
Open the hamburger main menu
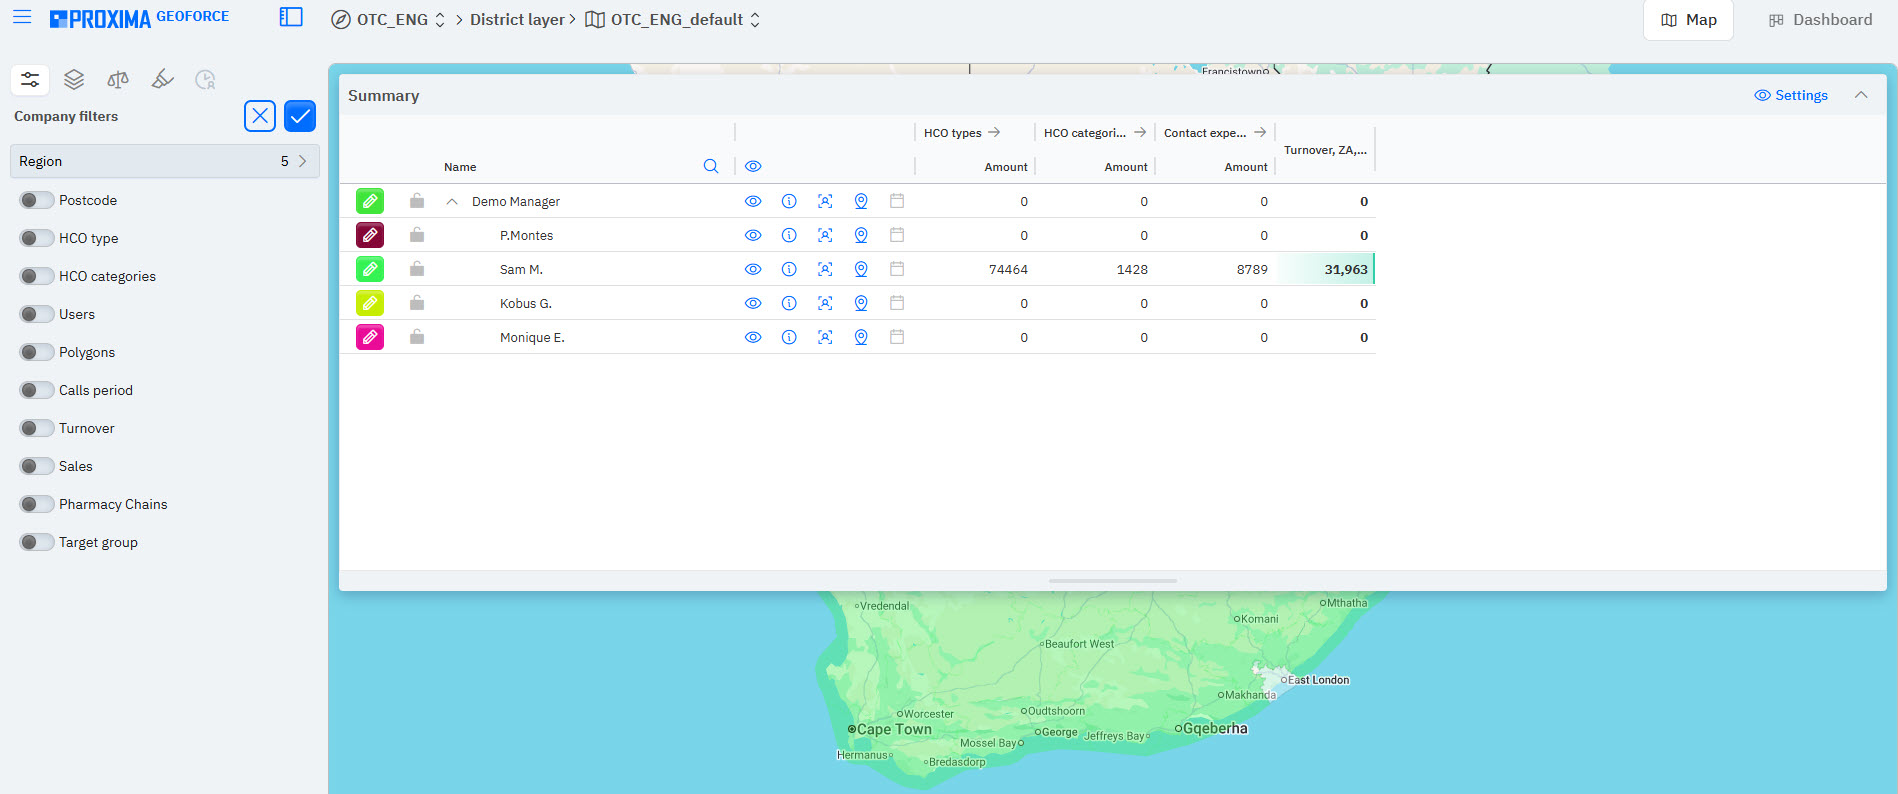(22, 17)
